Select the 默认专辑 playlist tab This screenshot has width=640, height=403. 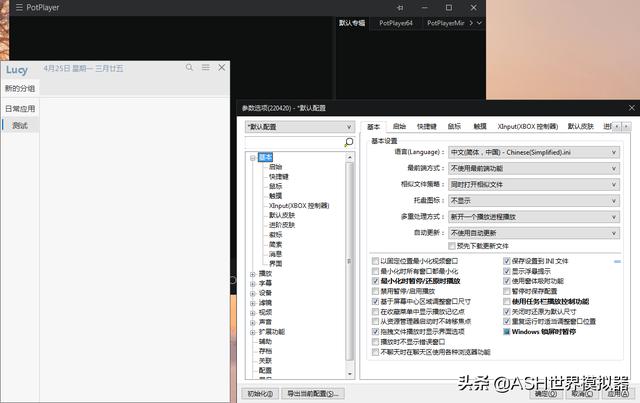coord(352,23)
